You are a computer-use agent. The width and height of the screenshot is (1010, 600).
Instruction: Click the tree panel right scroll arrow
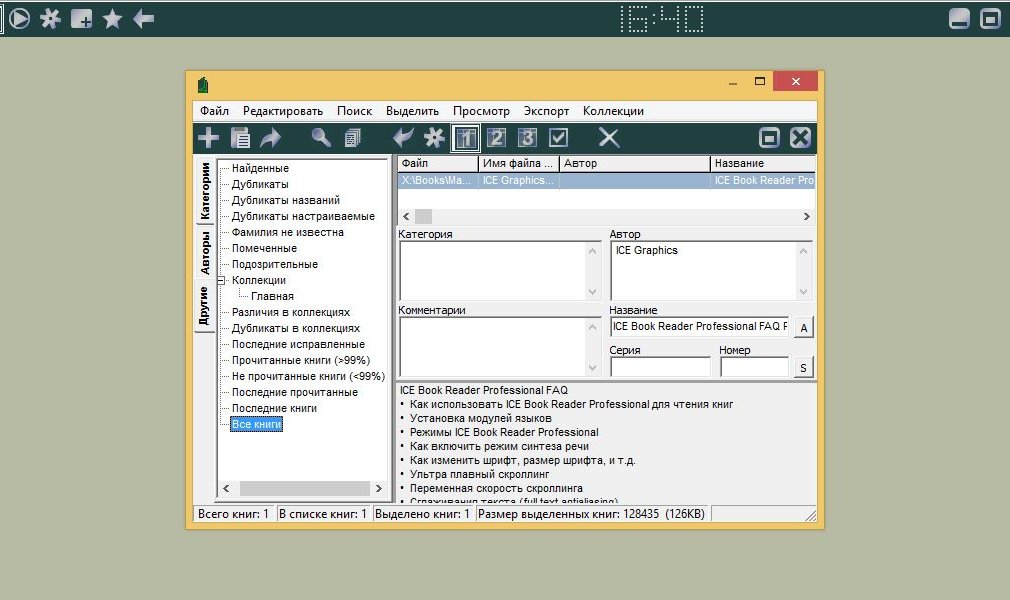coord(379,489)
